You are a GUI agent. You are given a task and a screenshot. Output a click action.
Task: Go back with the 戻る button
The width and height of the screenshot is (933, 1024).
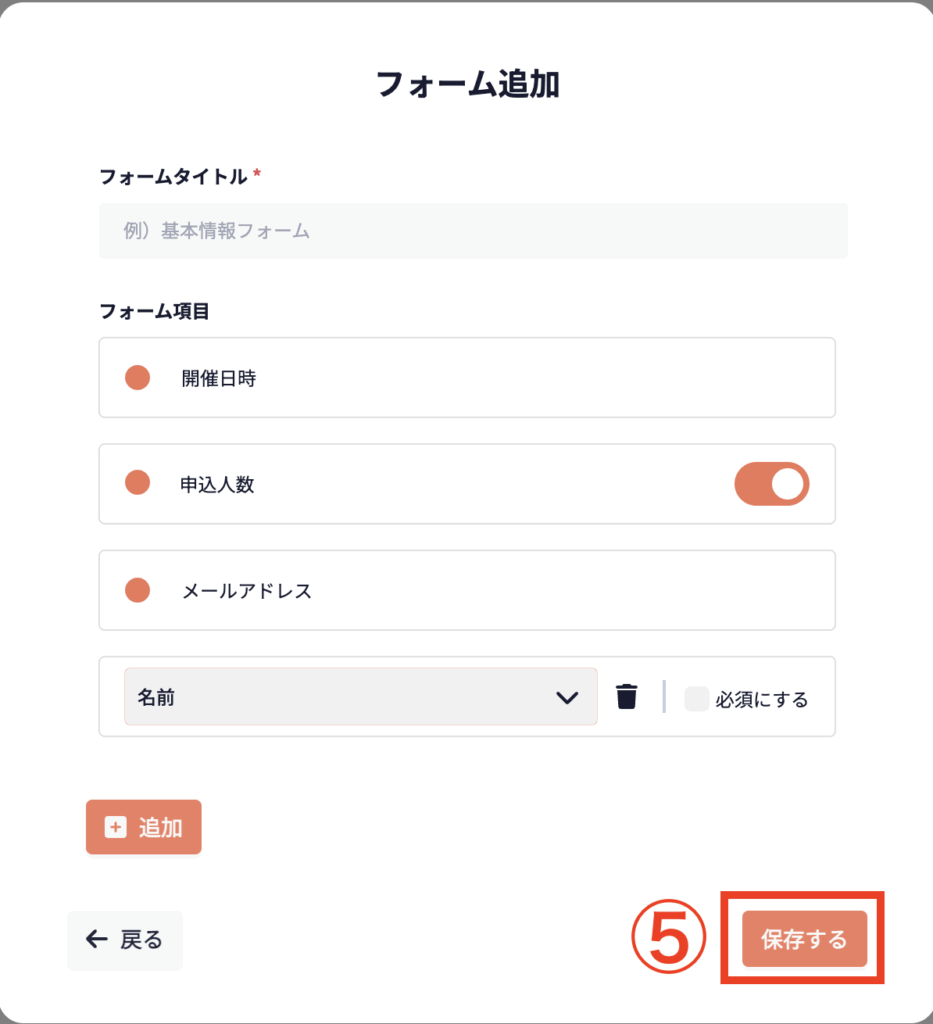point(125,940)
